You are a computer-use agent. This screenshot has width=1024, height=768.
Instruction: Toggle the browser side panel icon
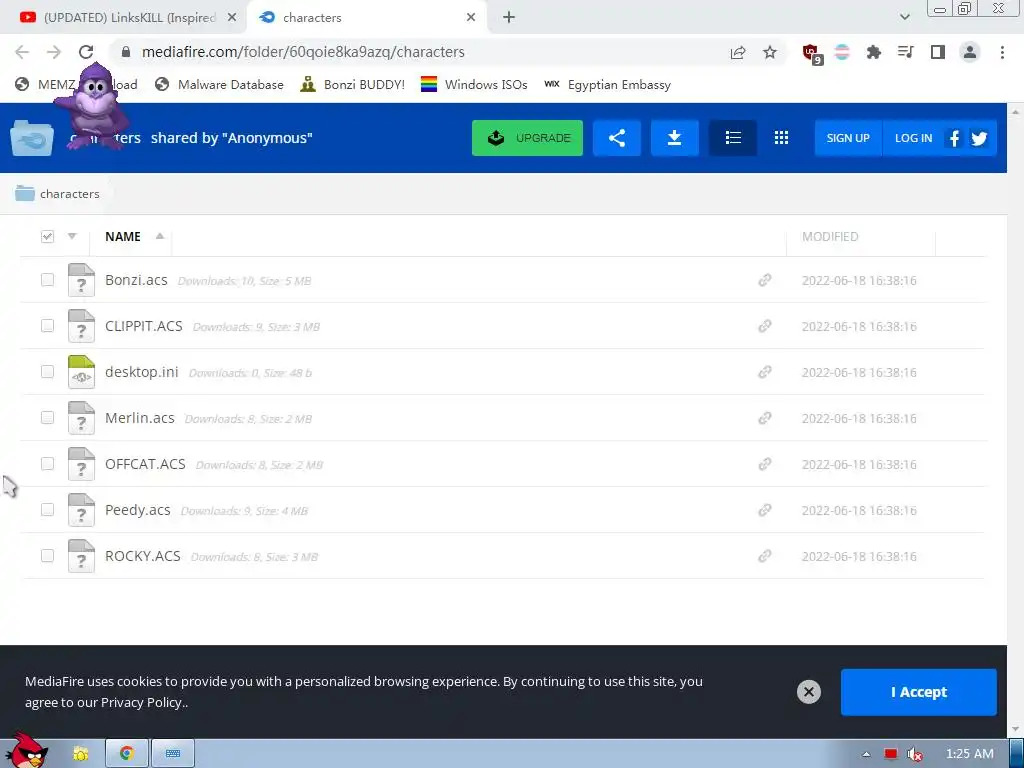click(938, 52)
